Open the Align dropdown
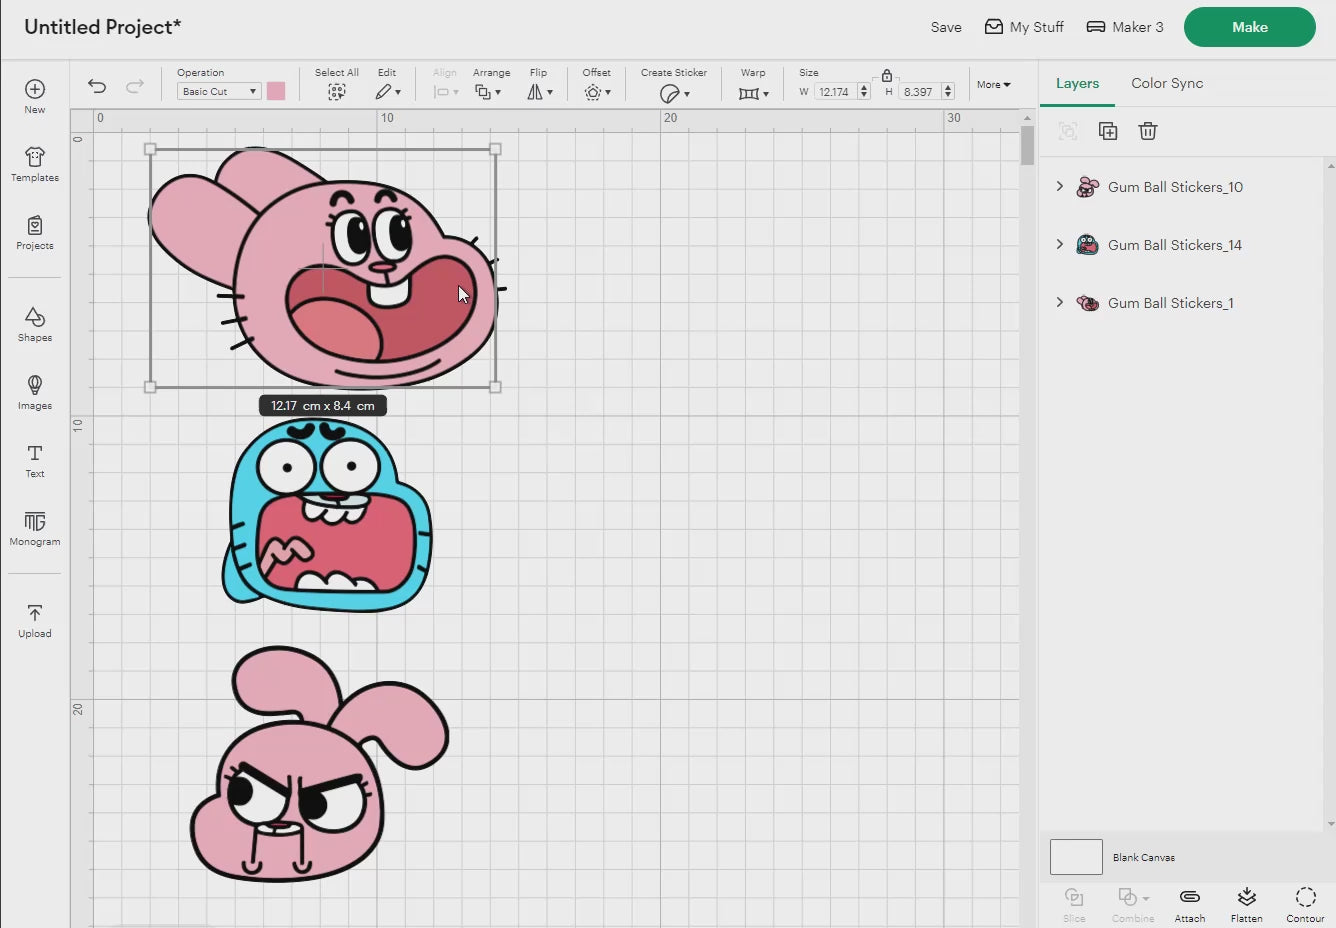Screen dimensions: 1336x928 coord(446,92)
